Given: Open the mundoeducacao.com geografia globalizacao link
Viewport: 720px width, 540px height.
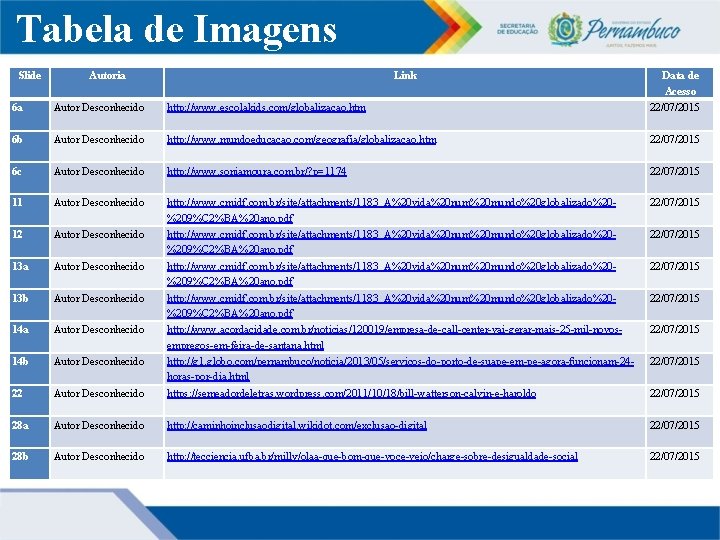Looking at the screenshot, I should click(x=302, y=140).
